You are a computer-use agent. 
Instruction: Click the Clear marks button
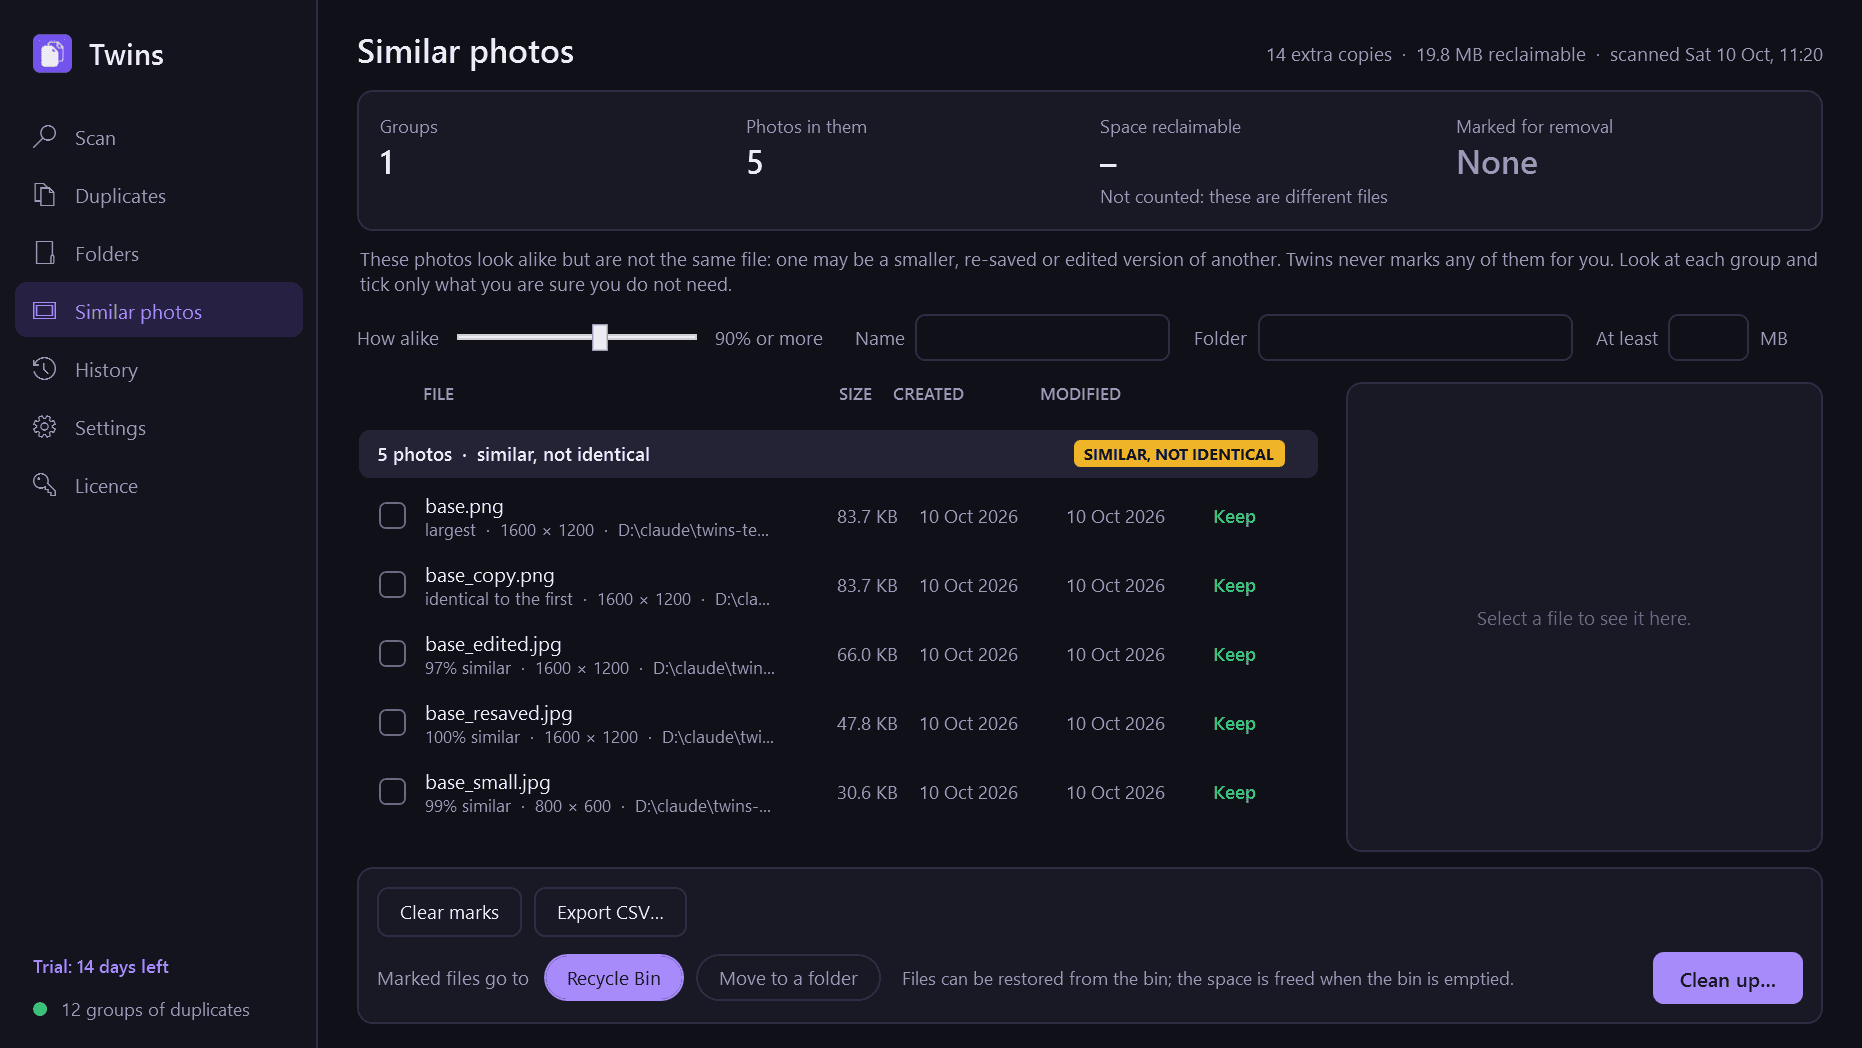coord(449,912)
